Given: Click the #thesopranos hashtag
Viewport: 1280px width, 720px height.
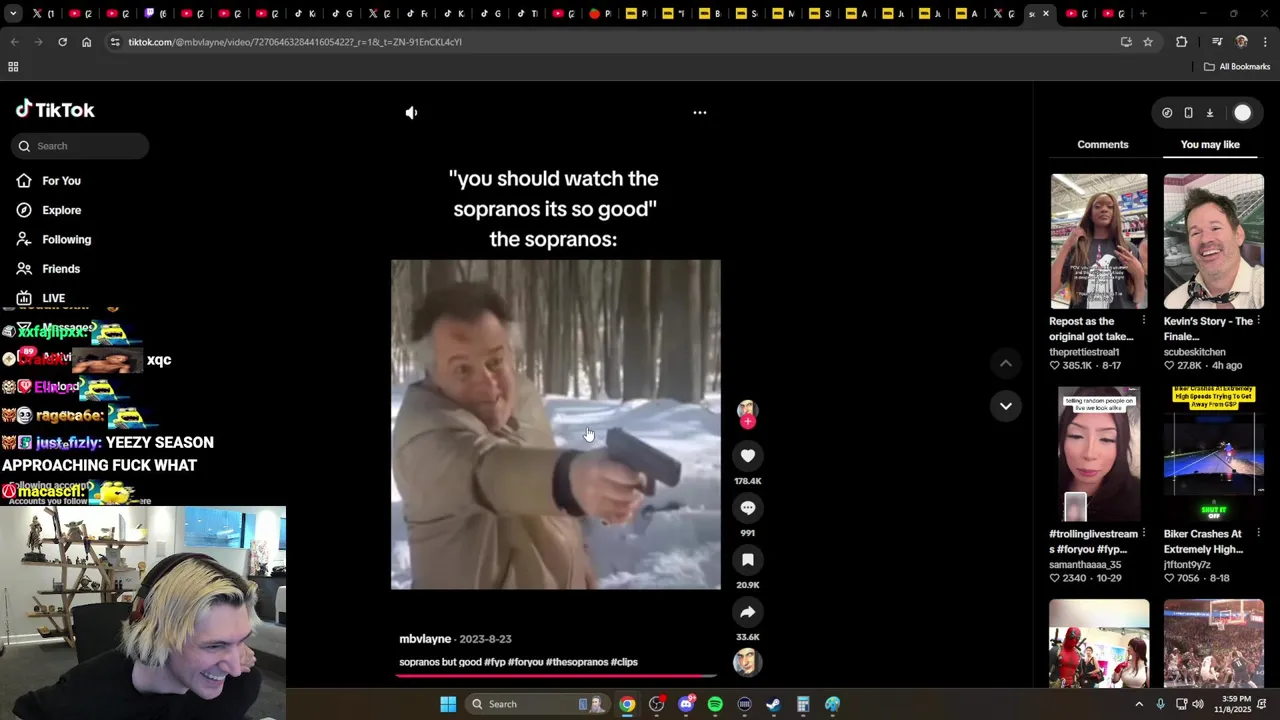Looking at the screenshot, I should (x=577, y=662).
